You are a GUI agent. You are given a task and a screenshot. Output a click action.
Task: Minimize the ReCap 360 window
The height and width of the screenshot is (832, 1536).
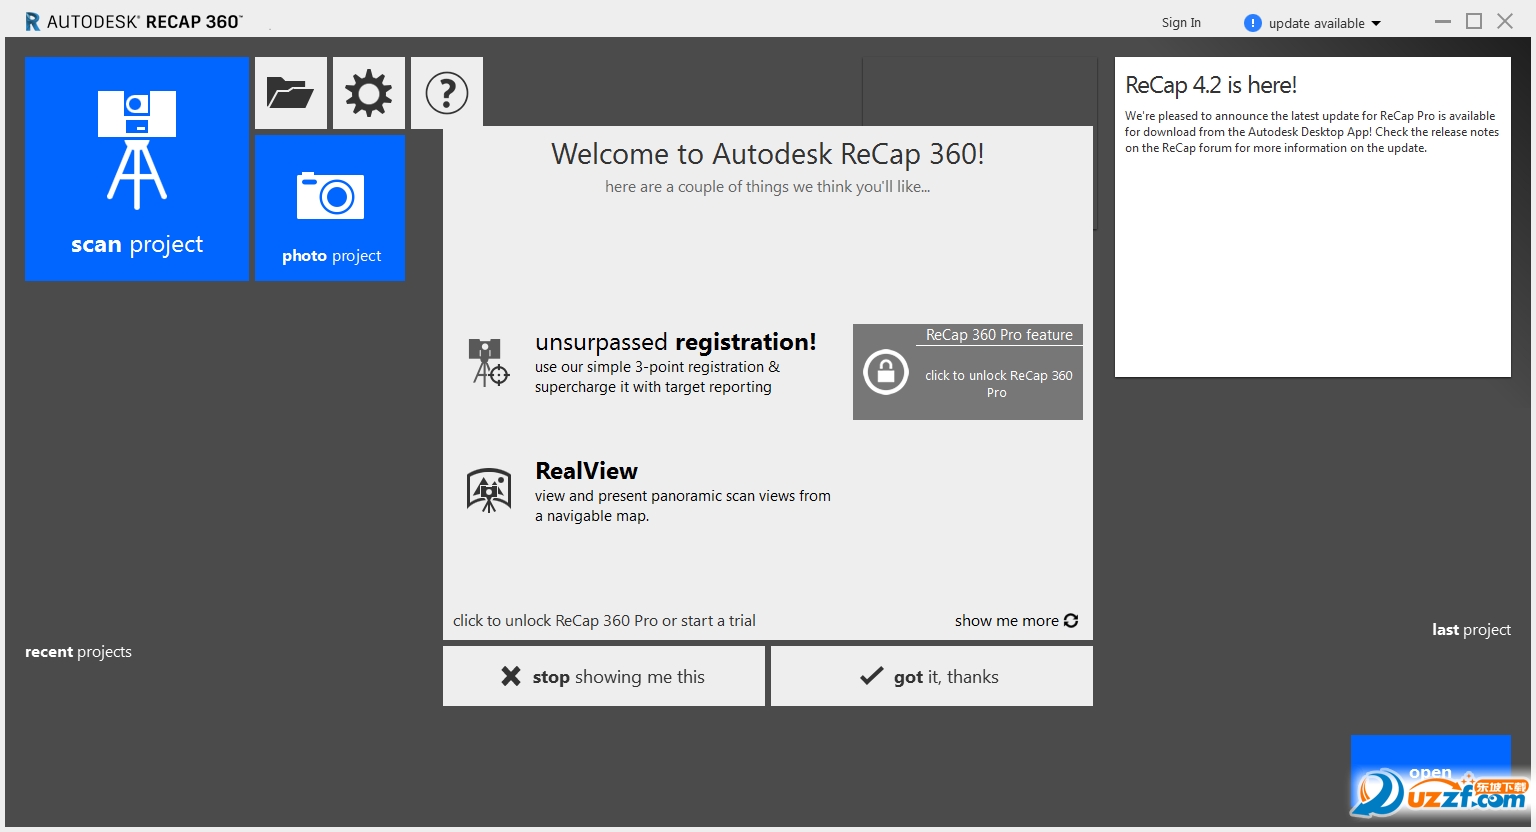(x=1442, y=22)
